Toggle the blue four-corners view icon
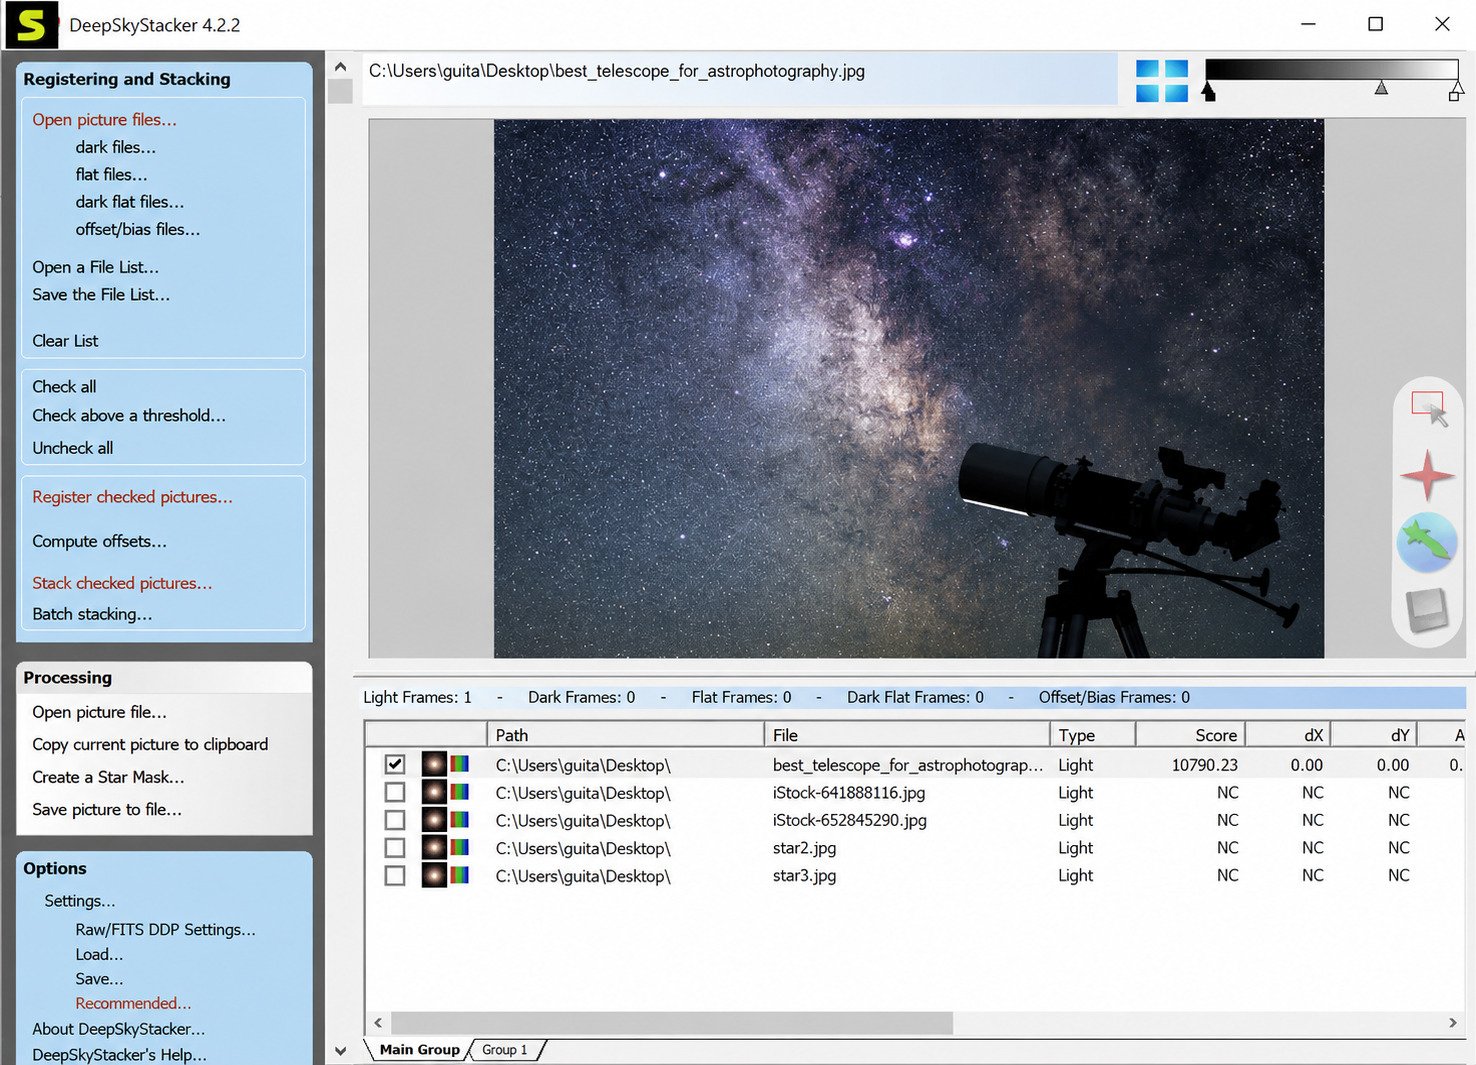The image size is (1476, 1065). tap(1162, 81)
